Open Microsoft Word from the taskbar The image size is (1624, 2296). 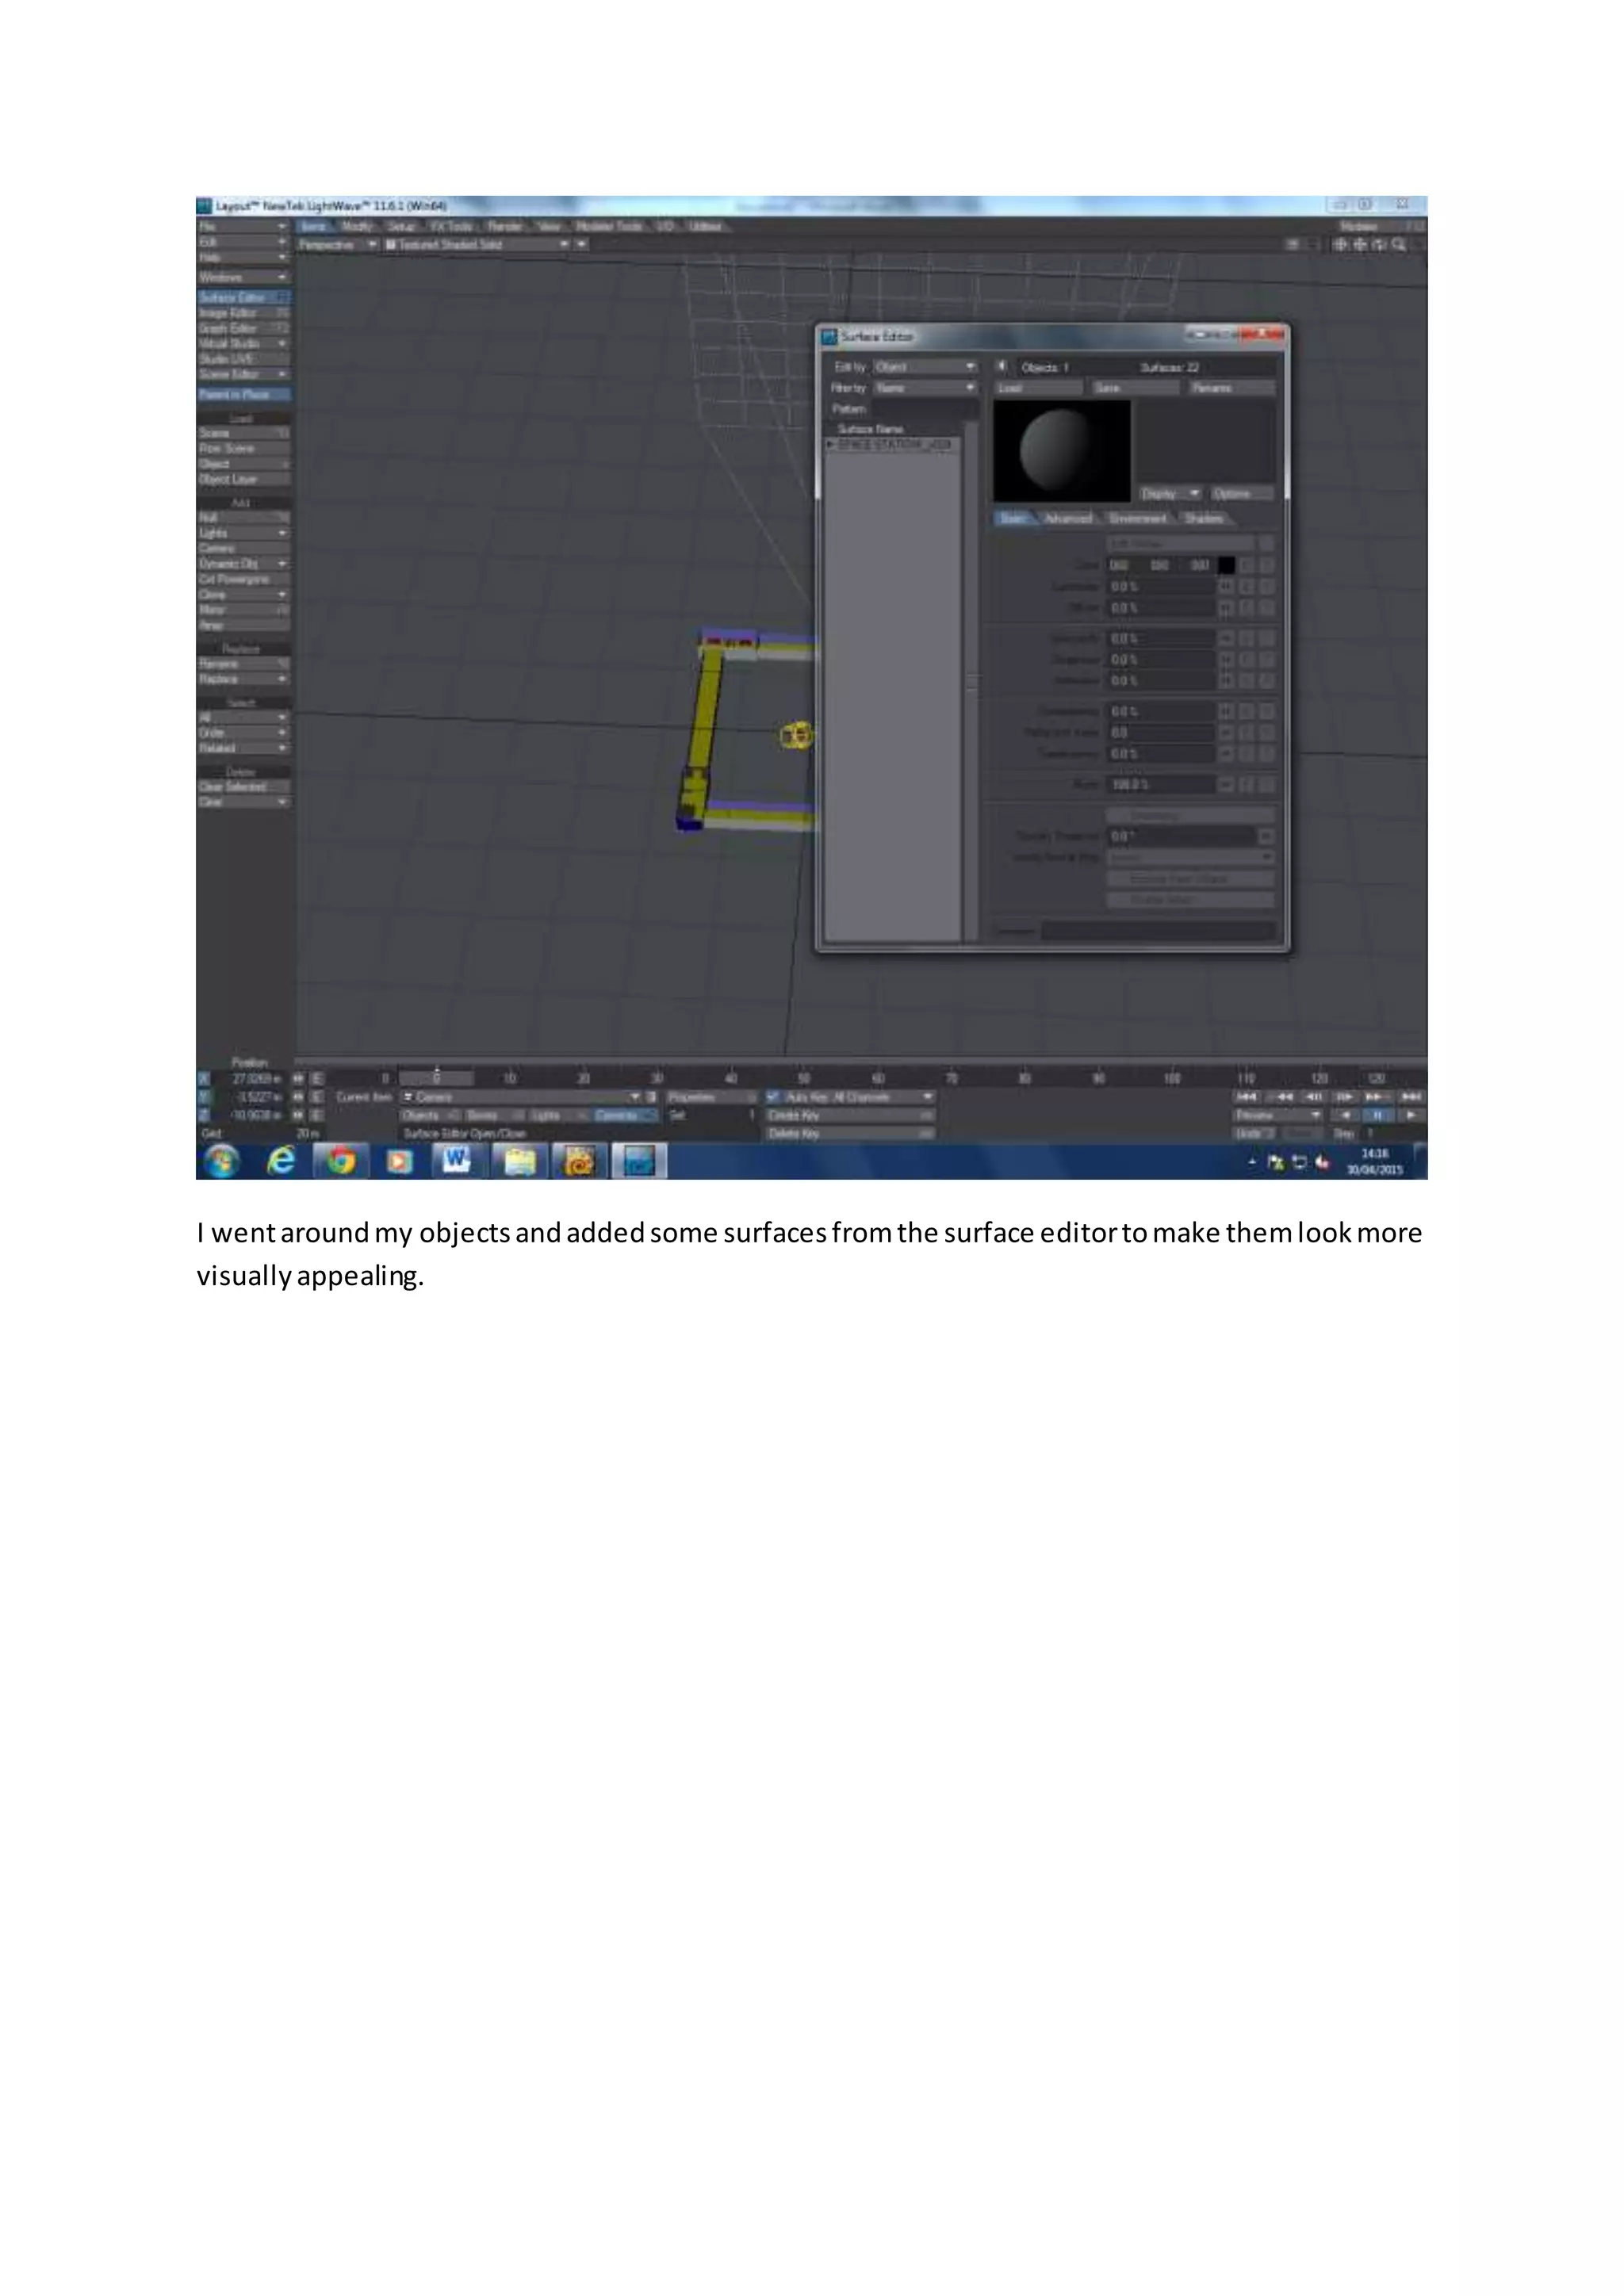(457, 1161)
